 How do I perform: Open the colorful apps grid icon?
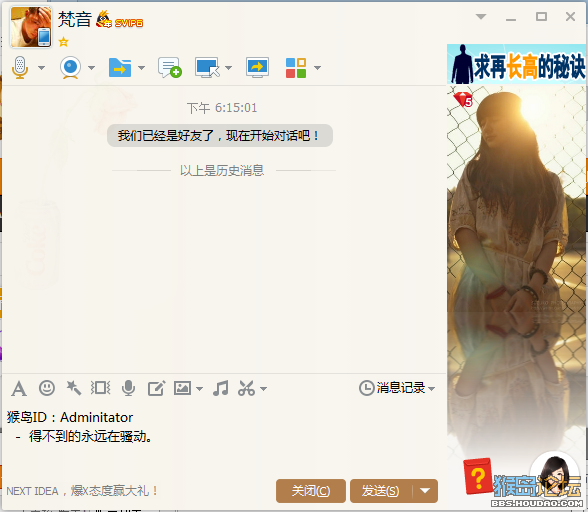(x=296, y=68)
